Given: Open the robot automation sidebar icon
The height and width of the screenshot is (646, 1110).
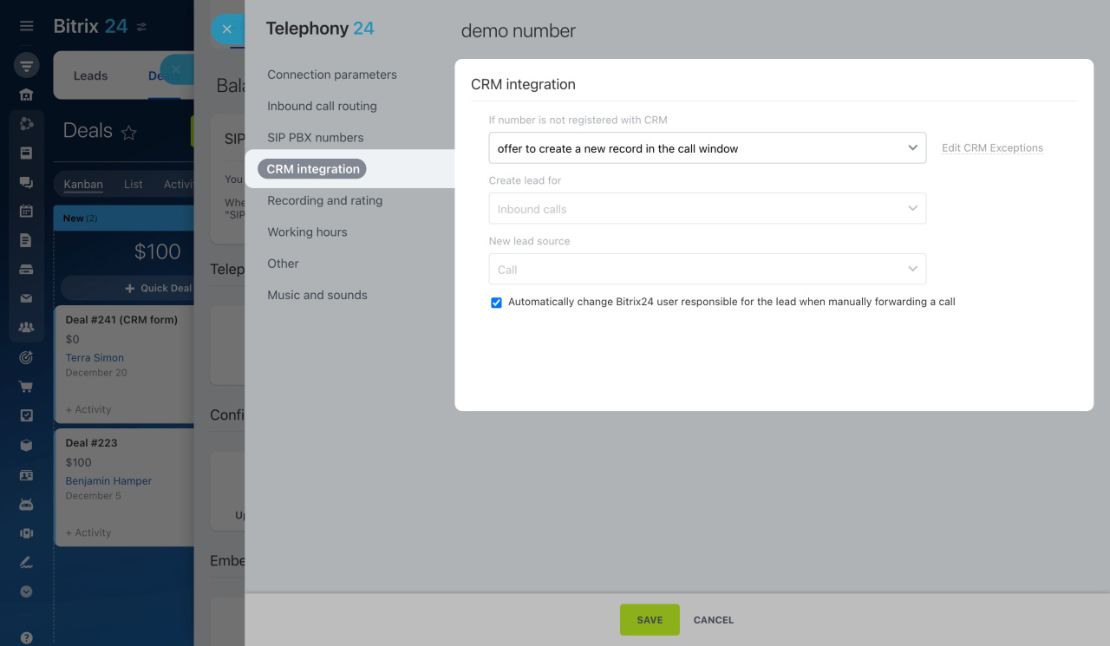Looking at the screenshot, I should (26, 504).
